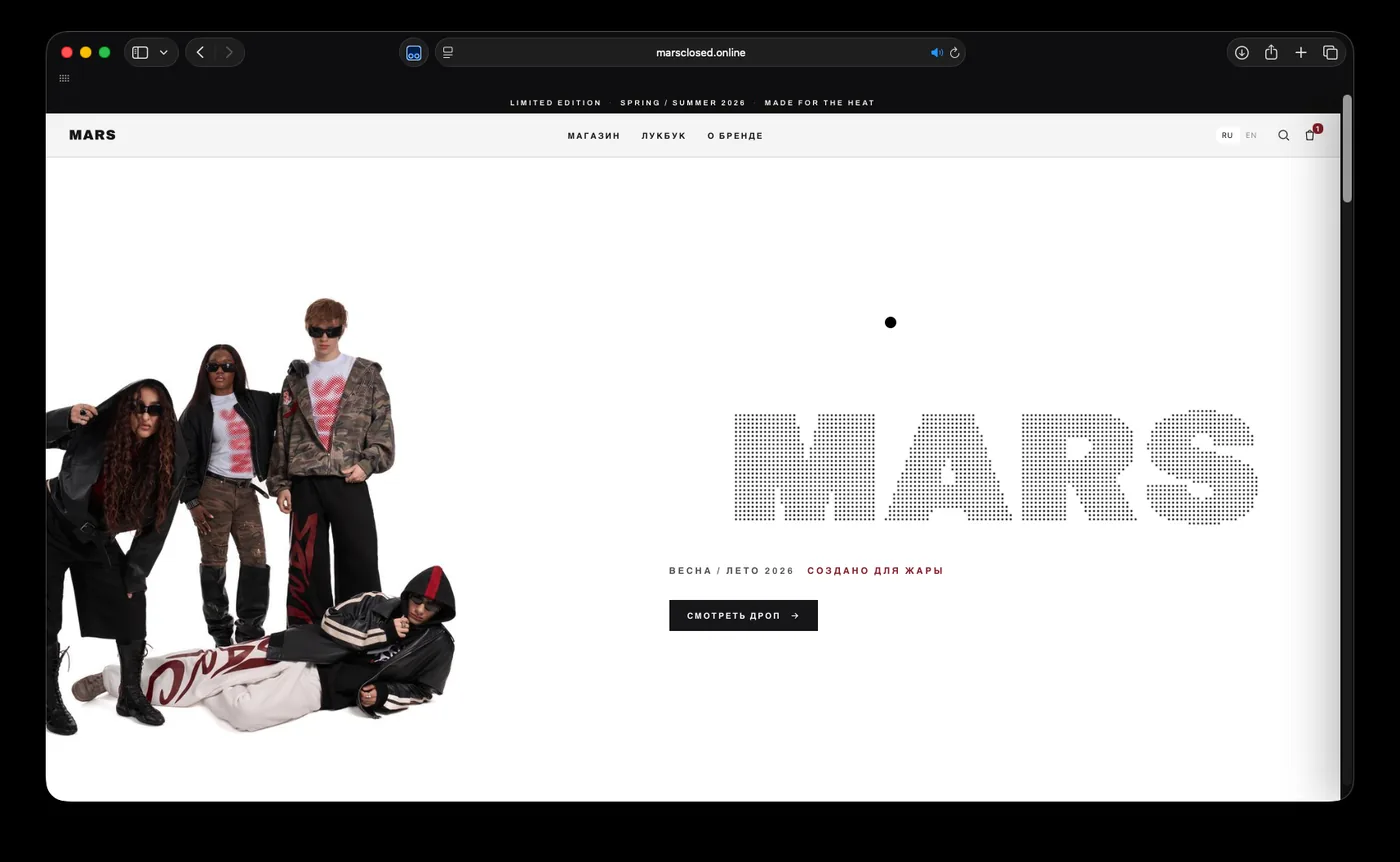Screen dimensions: 1400x862
Task: Enter full screen with the green button
Action: (x=104, y=52)
